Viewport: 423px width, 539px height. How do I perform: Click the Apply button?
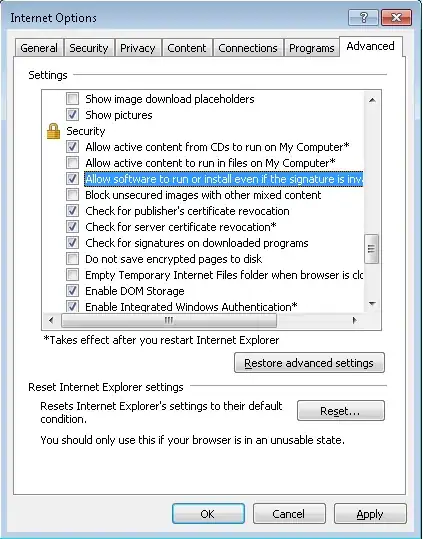coord(370,514)
